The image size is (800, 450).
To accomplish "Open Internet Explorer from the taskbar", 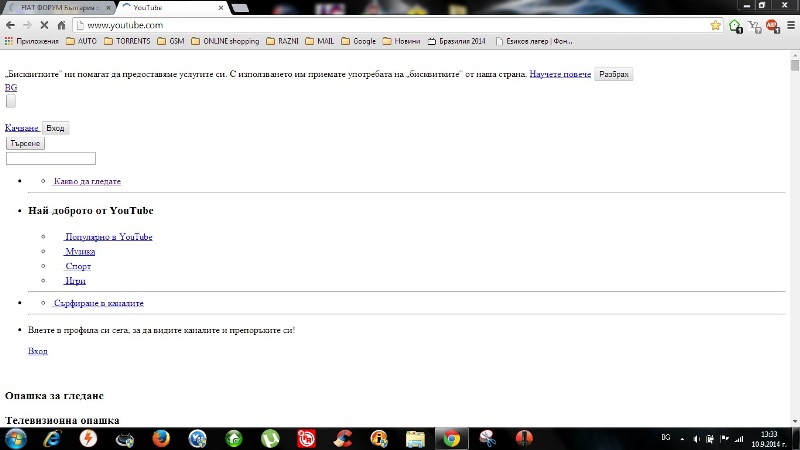I will [52, 438].
